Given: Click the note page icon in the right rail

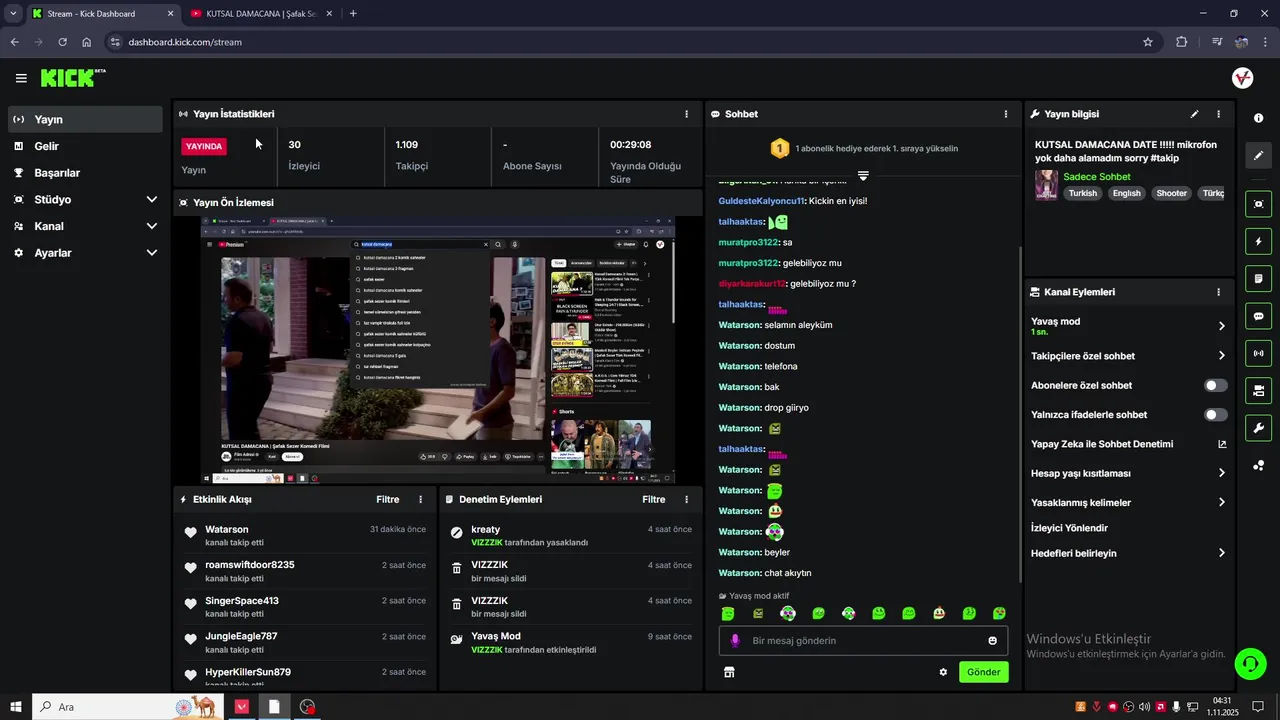Looking at the screenshot, I should pyautogui.click(x=1258, y=279).
